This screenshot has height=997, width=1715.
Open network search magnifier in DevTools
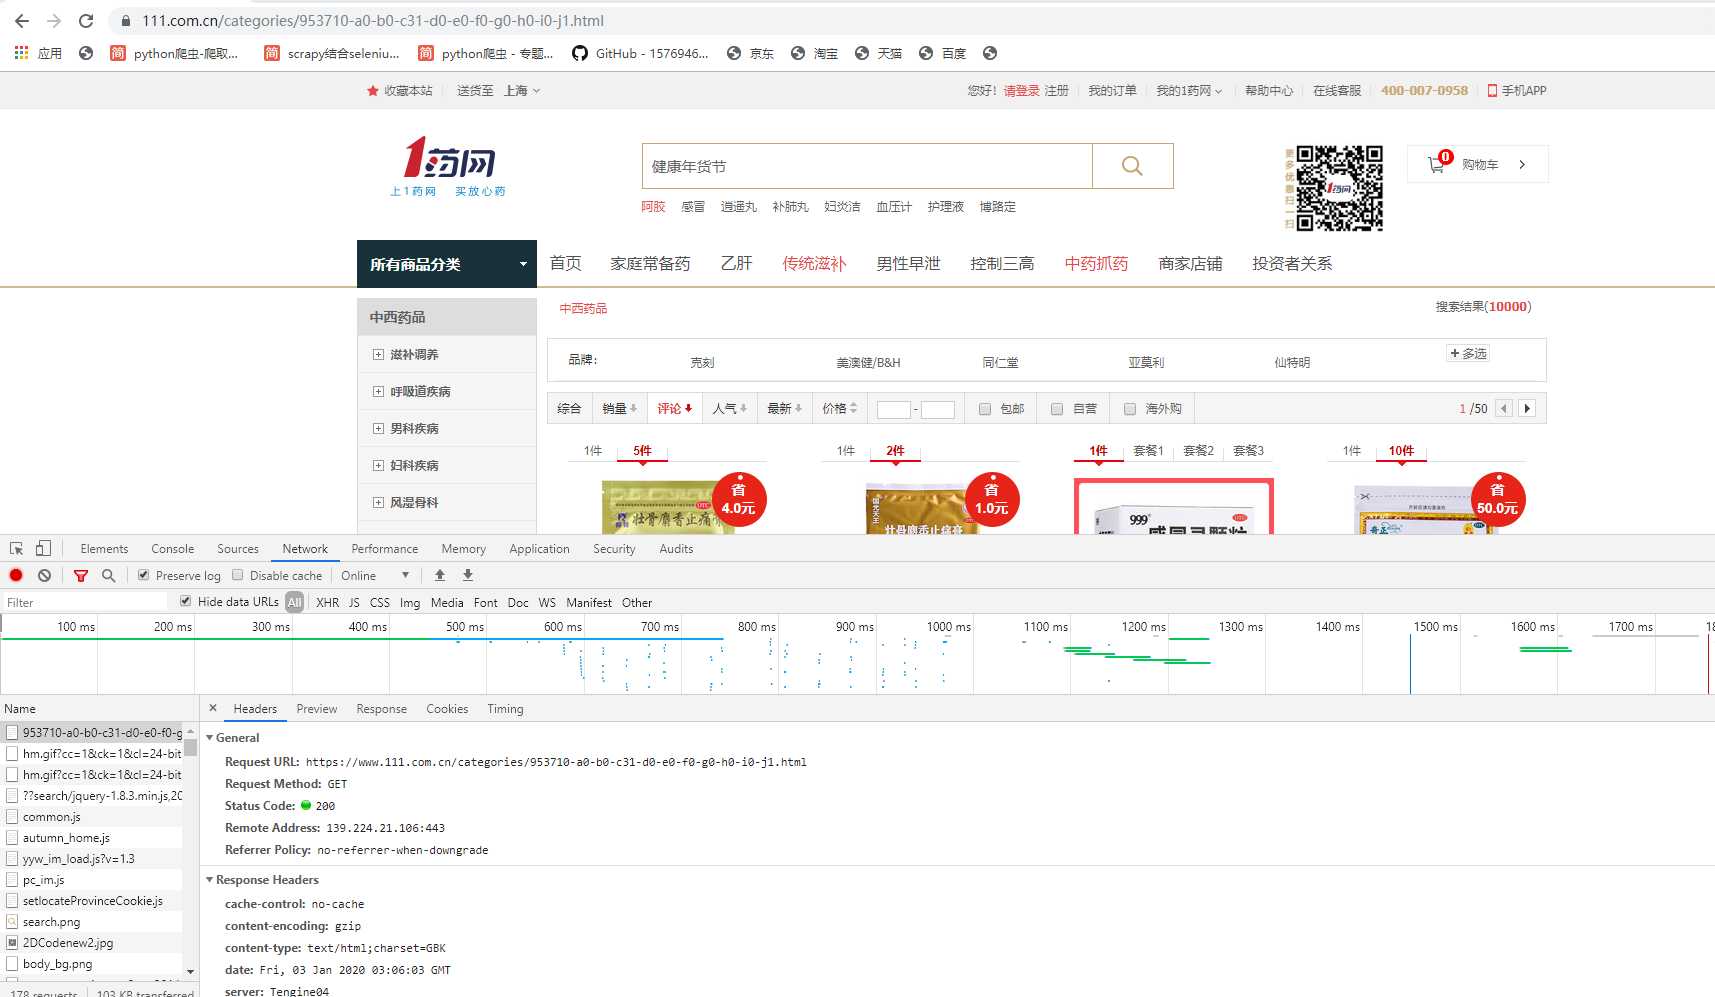[109, 575]
